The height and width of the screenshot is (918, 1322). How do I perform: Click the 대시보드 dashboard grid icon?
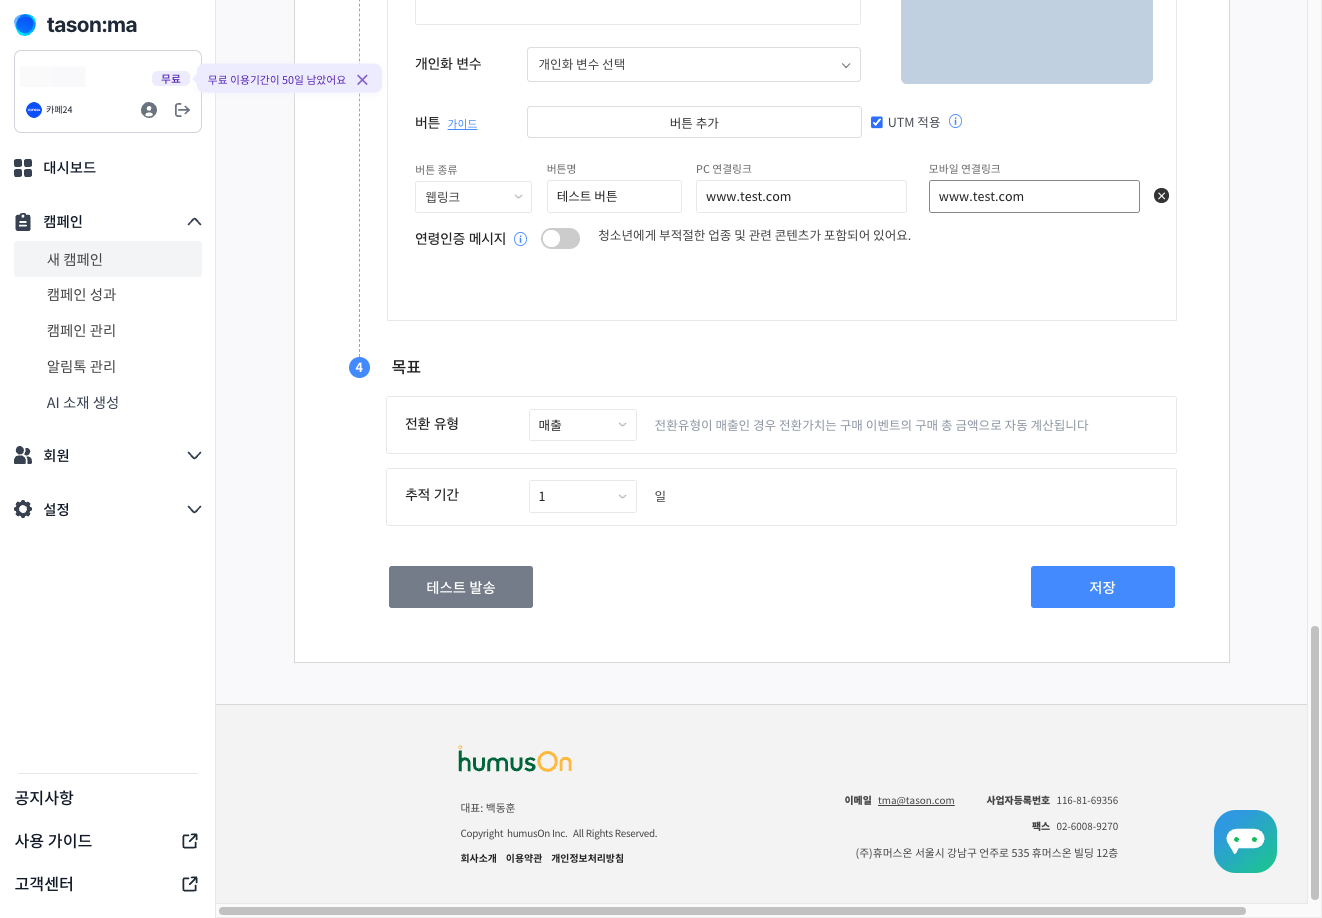pyautogui.click(x=23, y=168)
